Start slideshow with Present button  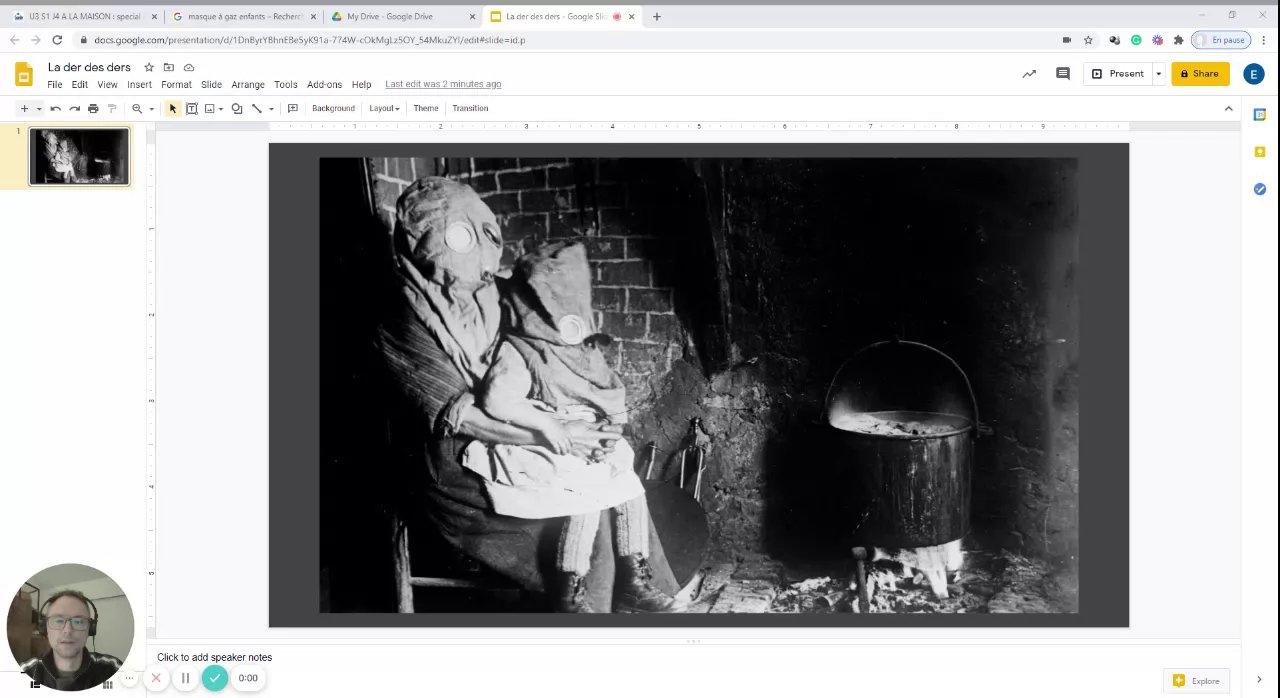tap(1118, 73)
